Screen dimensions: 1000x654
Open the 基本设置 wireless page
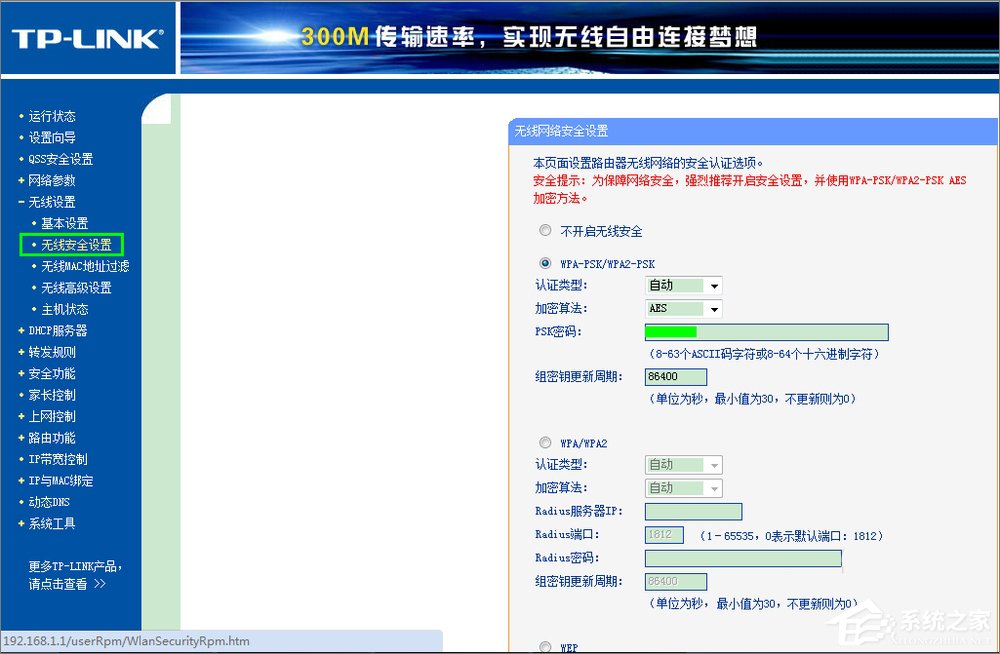[x=64, y=222]
